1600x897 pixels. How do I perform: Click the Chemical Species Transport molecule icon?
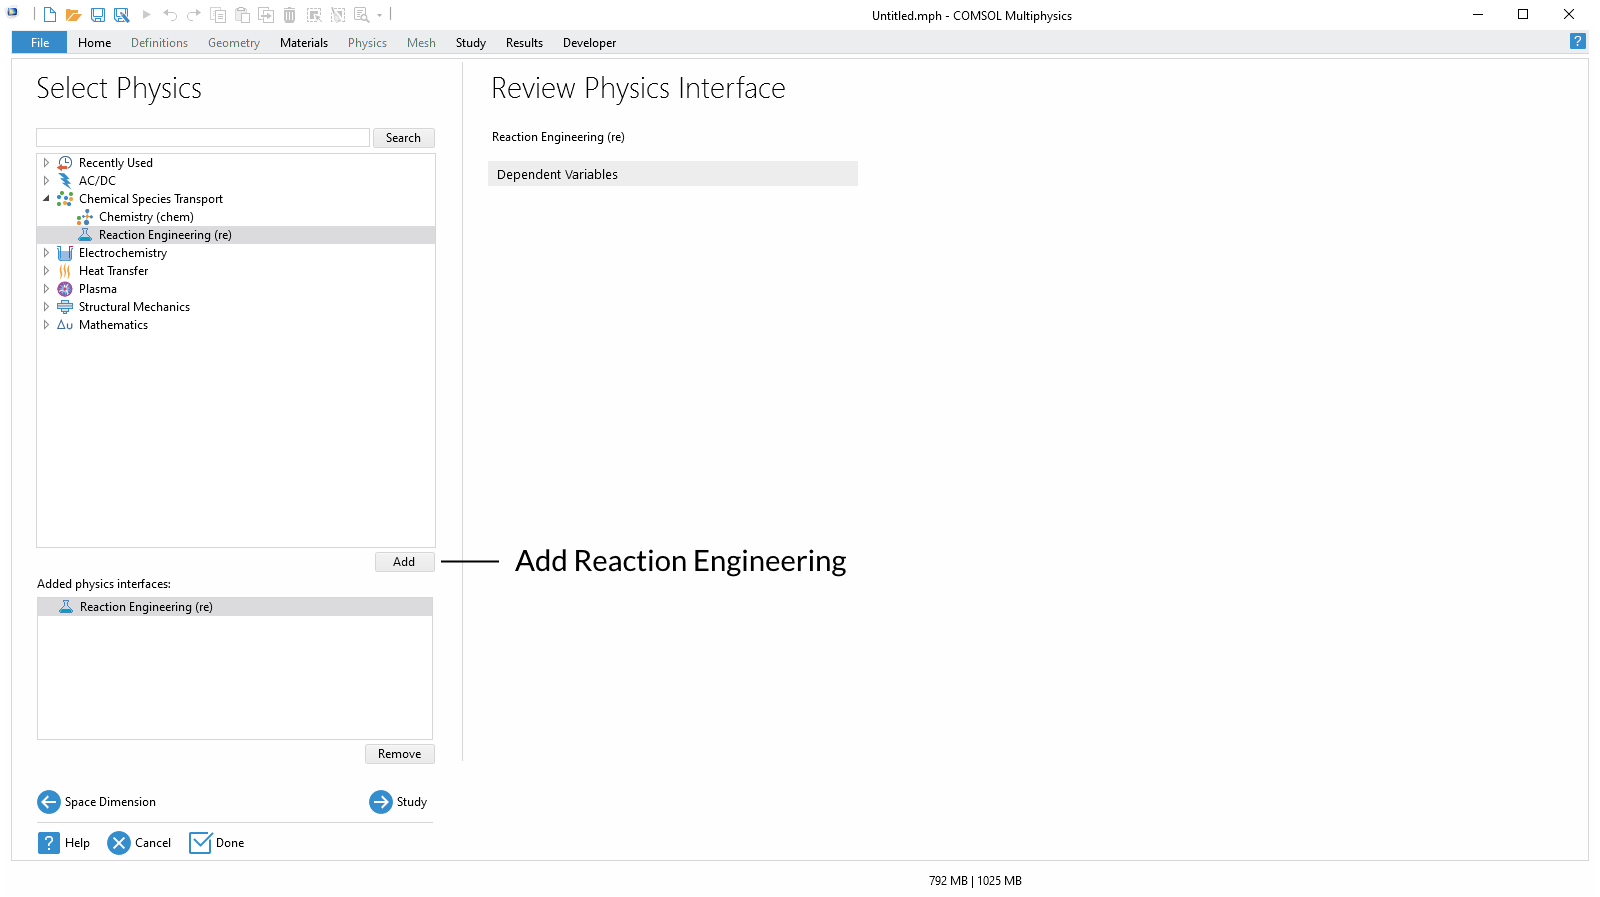(65, 199)
